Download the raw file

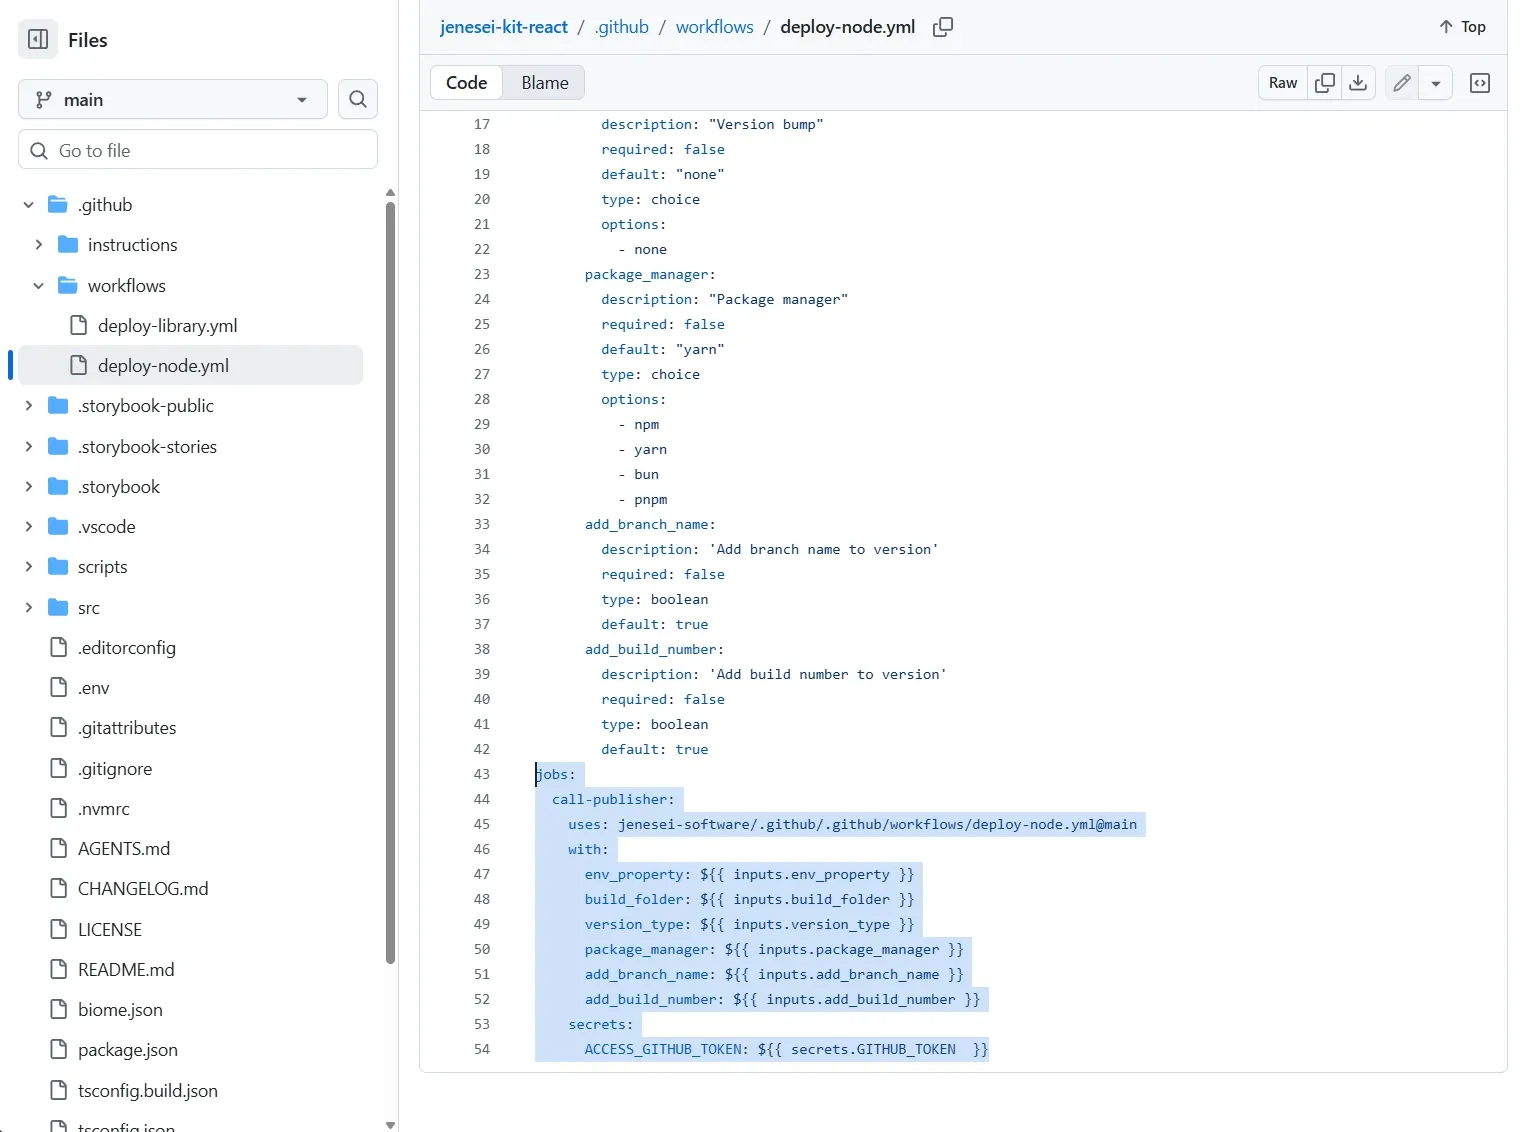pos(1358,83)
